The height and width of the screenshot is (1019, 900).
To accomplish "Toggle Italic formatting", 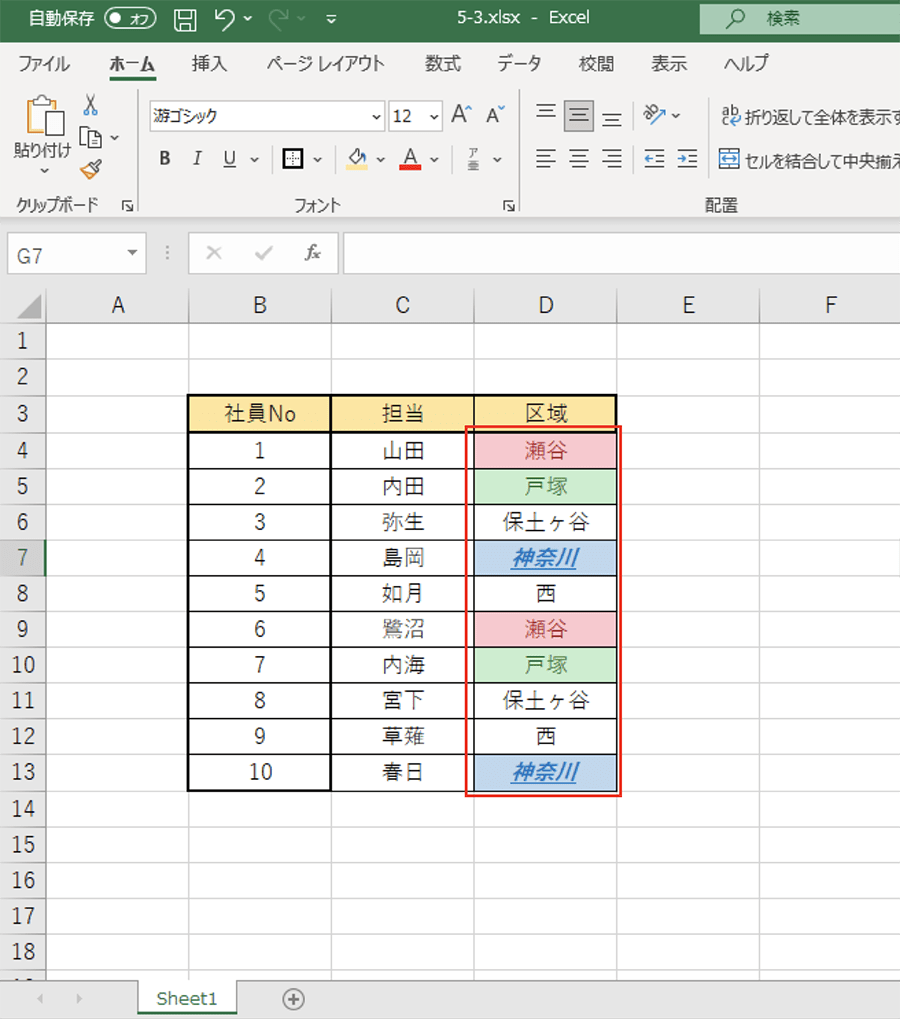I will pos(197,158).
